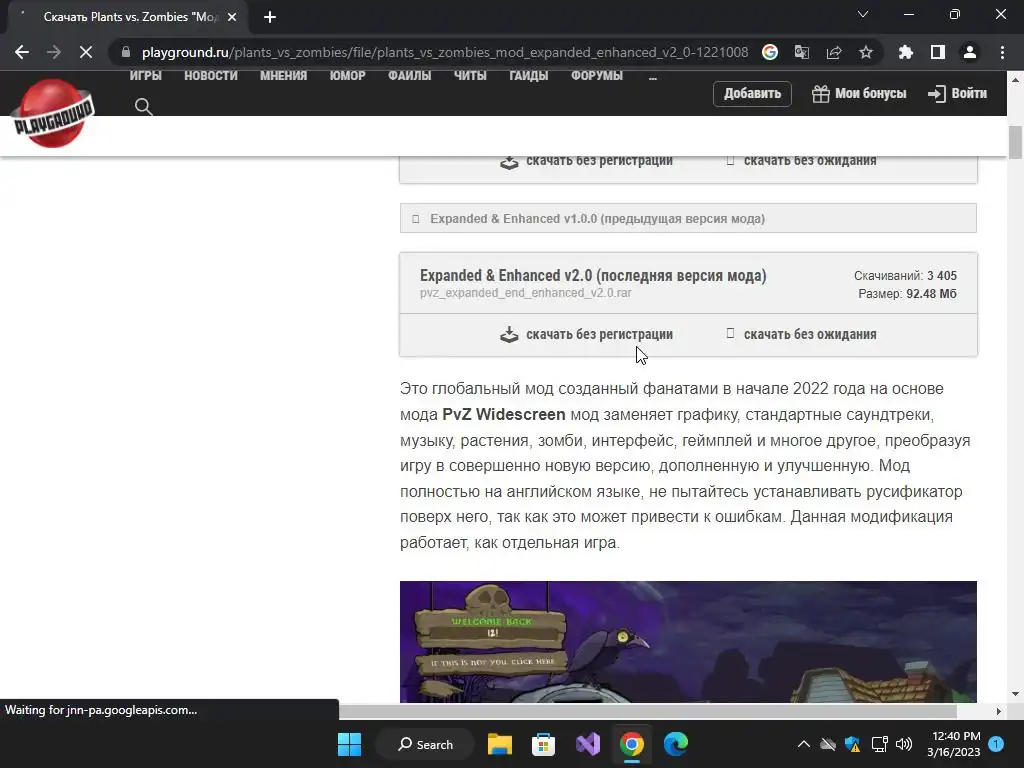Open the ЮМОР menu section
Screen dimensions: 1024x768
(x=347, y=76)
